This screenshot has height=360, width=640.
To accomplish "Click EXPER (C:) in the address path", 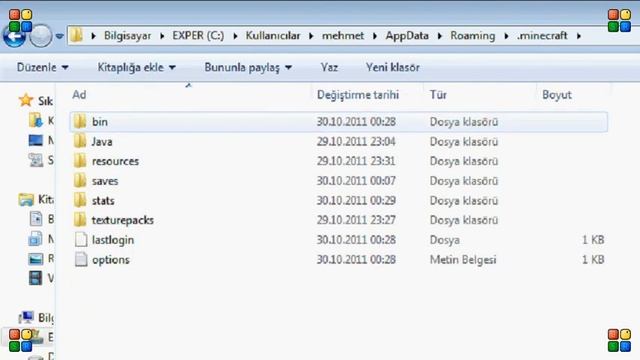I will pyautogui.click(x=198, y=36).
